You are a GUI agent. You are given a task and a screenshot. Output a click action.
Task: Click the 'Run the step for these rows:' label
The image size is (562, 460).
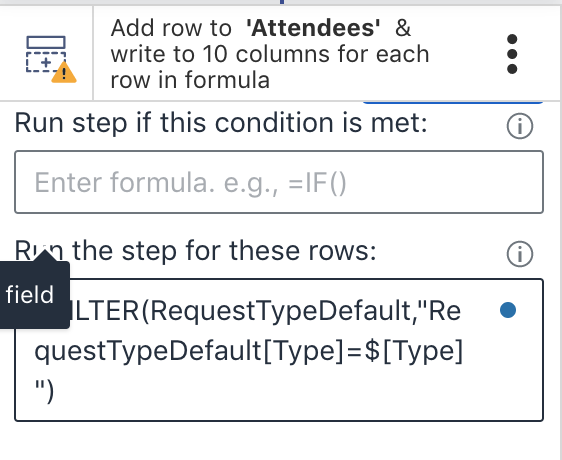click(x=196, y=250)
